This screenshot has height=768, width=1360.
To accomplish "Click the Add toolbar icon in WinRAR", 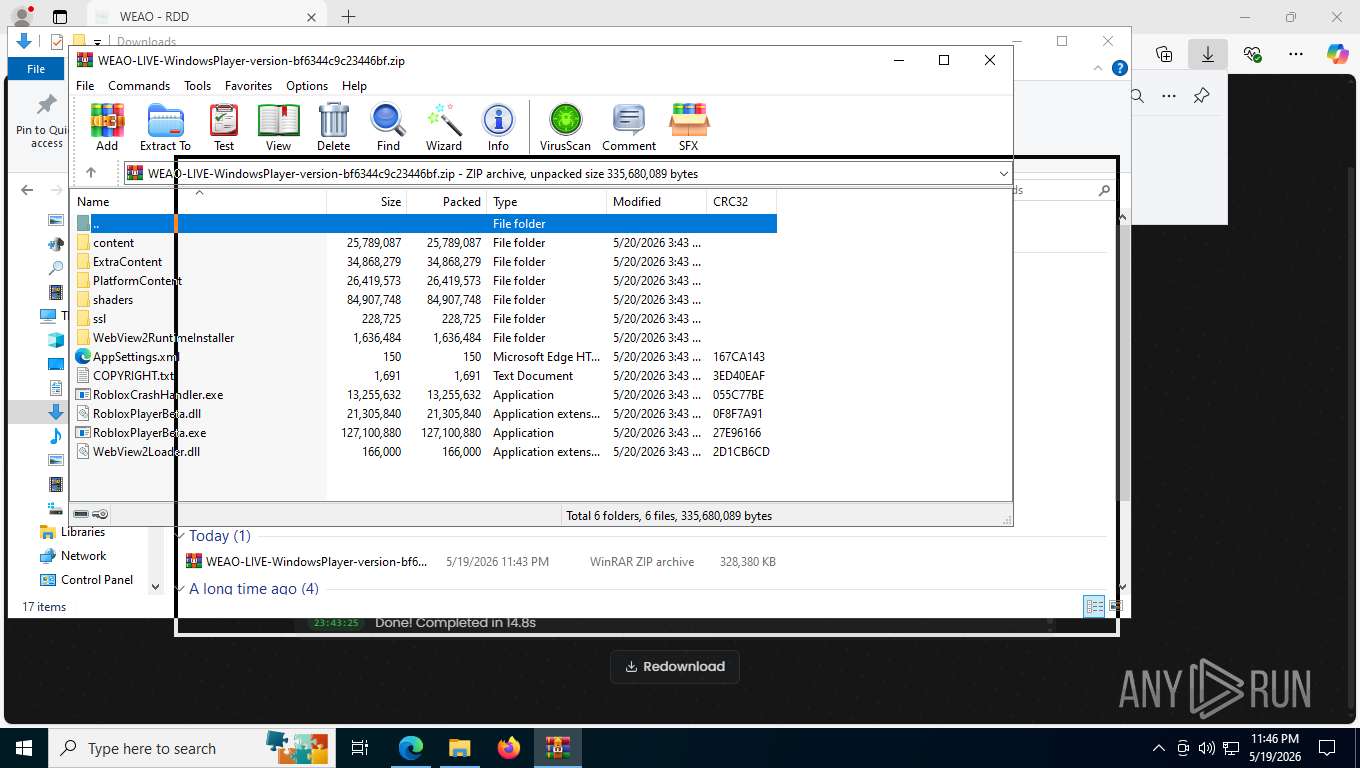I will [x=107, y=127].
